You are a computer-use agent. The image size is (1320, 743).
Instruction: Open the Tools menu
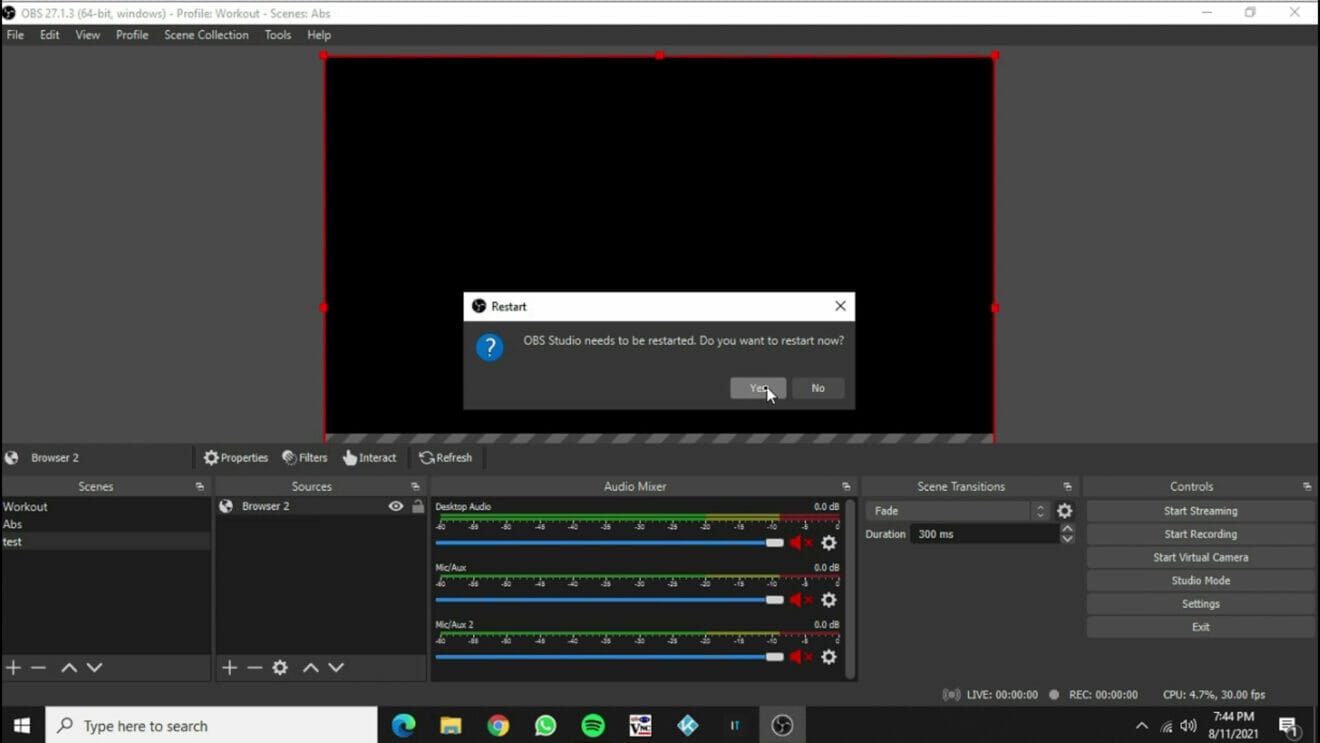tap(277, 34)
